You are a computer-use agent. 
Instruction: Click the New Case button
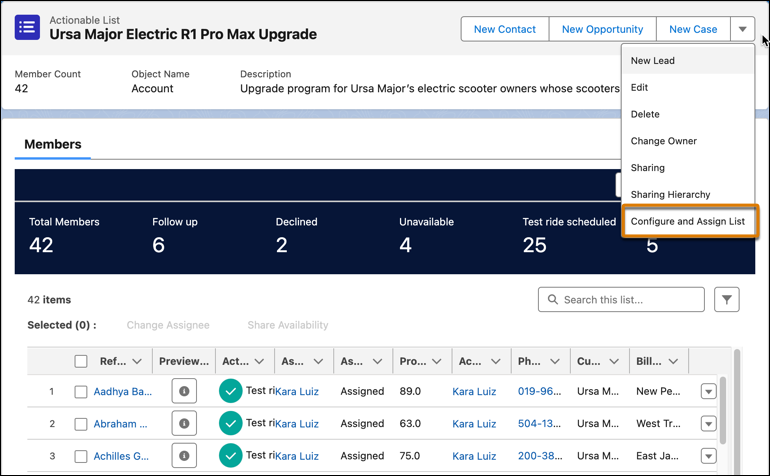click(x=693, y=29)
